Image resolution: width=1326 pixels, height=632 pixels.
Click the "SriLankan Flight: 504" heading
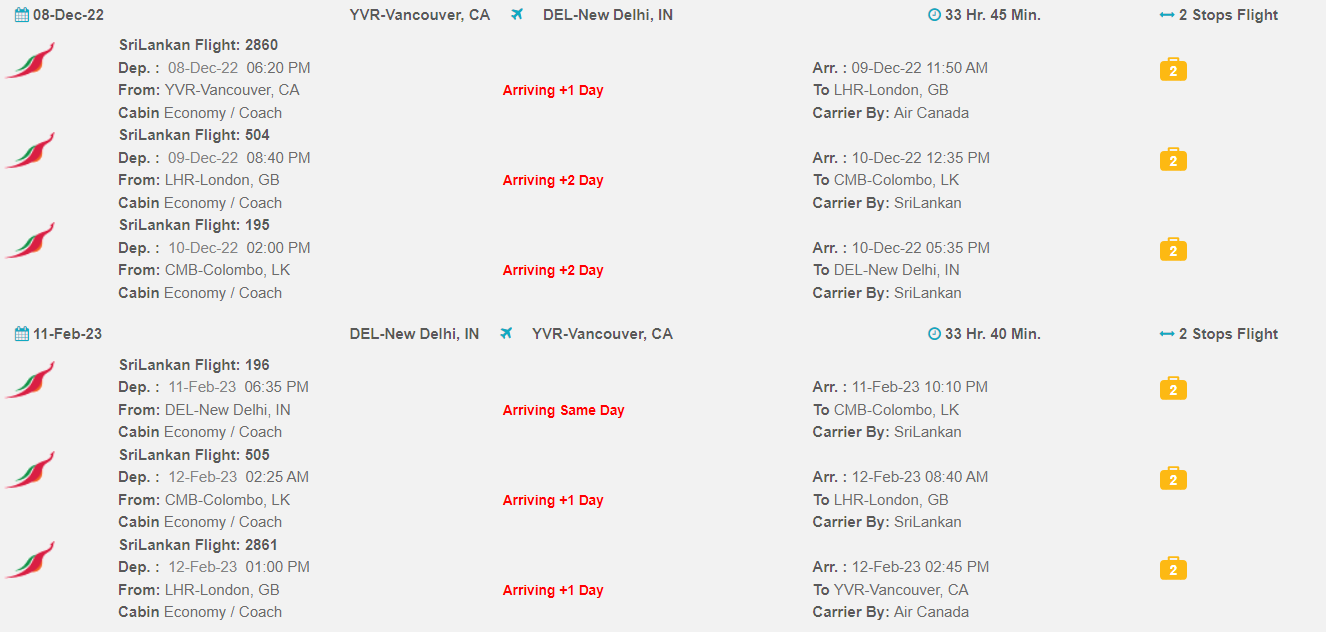click(x=194, y=135)
